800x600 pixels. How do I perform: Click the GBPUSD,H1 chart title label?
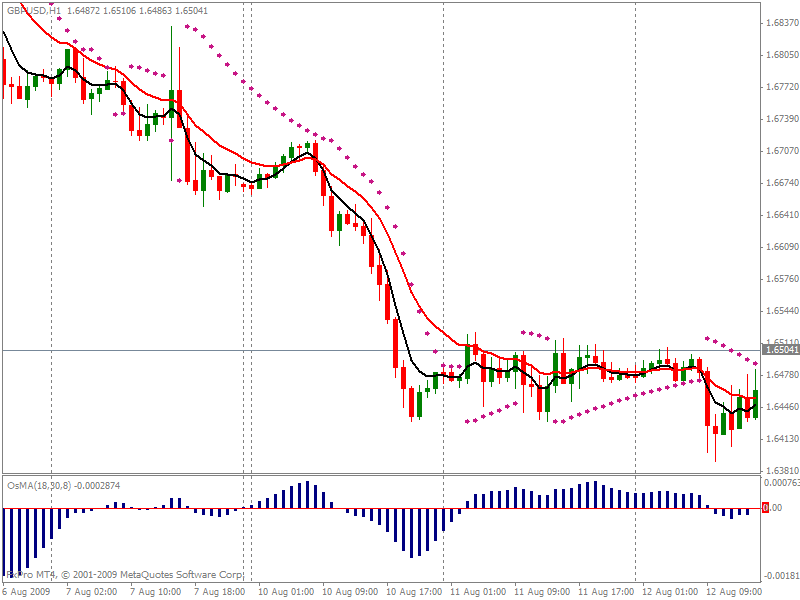click(27, 8)
